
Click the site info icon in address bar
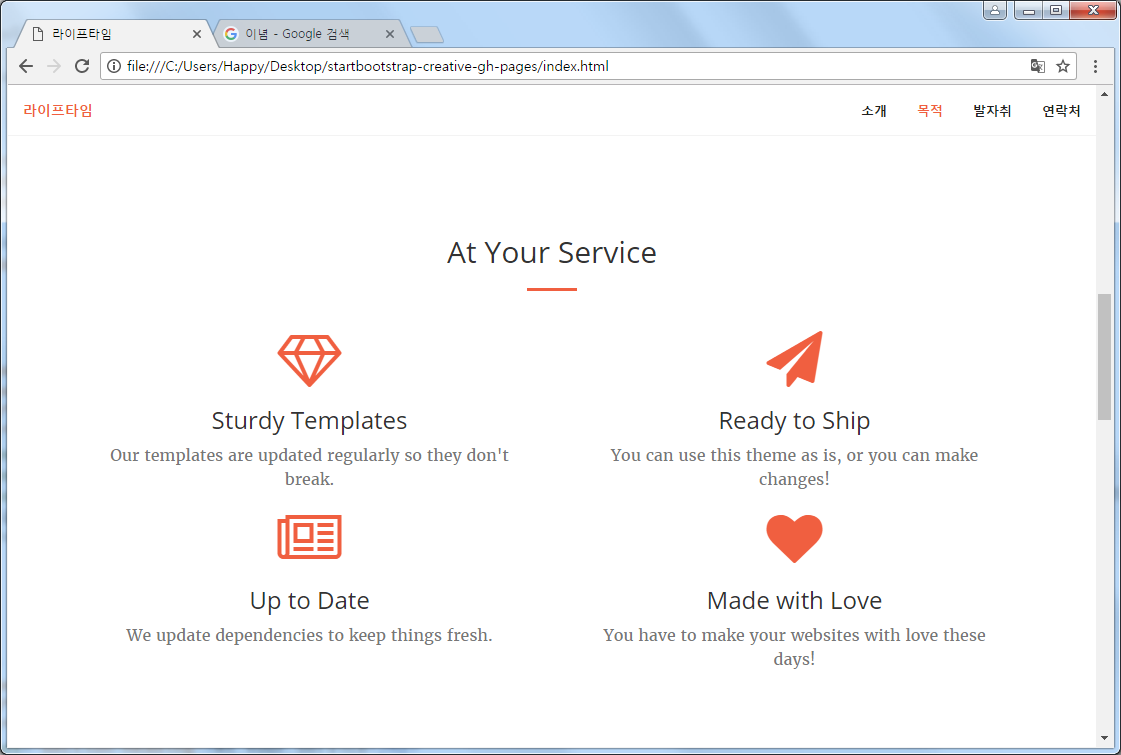pos(114,66)
